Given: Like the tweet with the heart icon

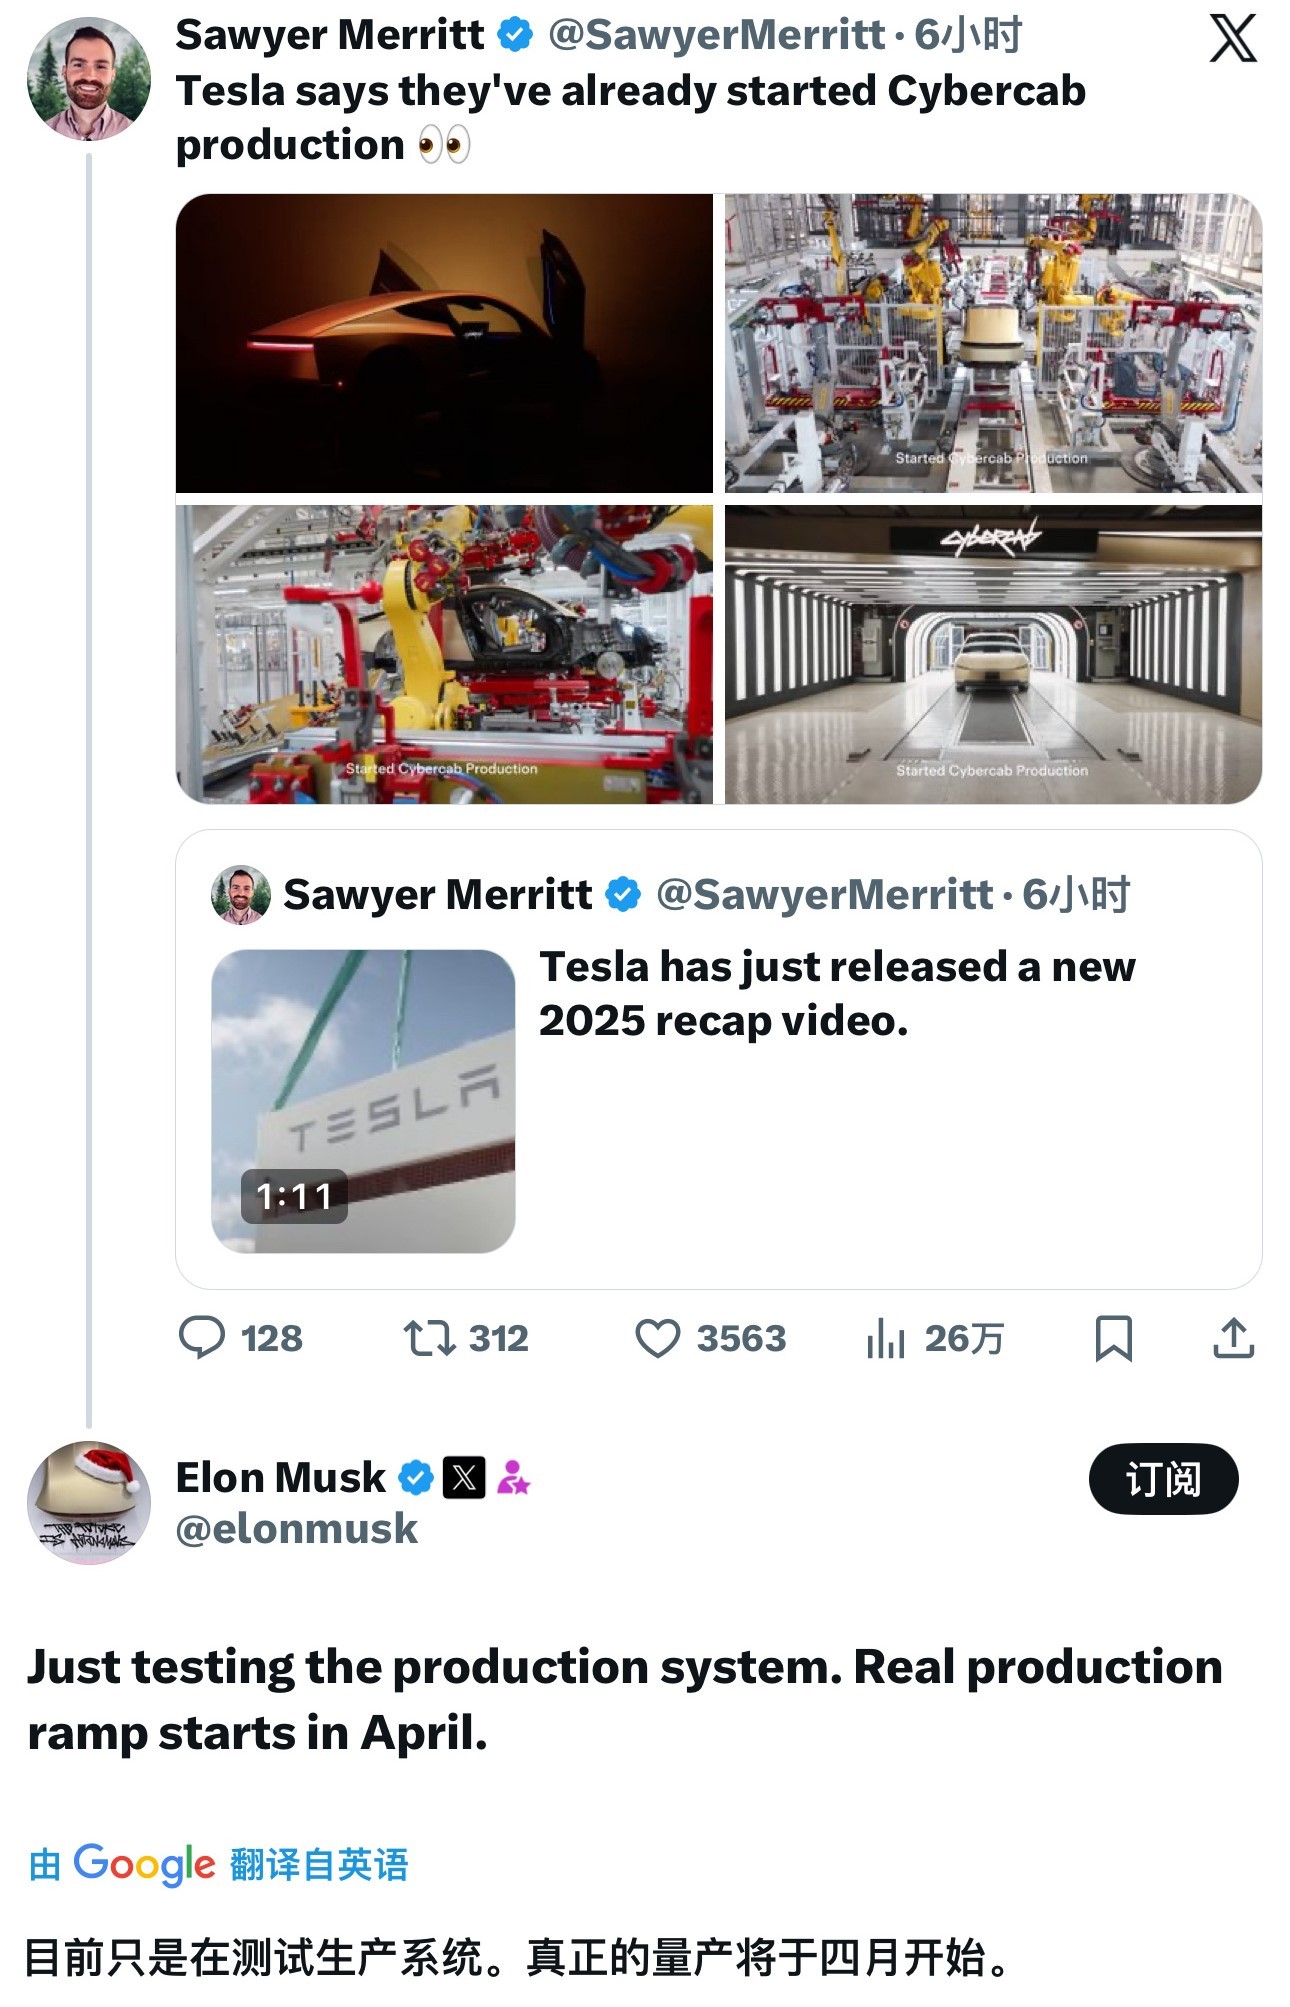Looking at the screenshot, I should [x=657, y=1338].
